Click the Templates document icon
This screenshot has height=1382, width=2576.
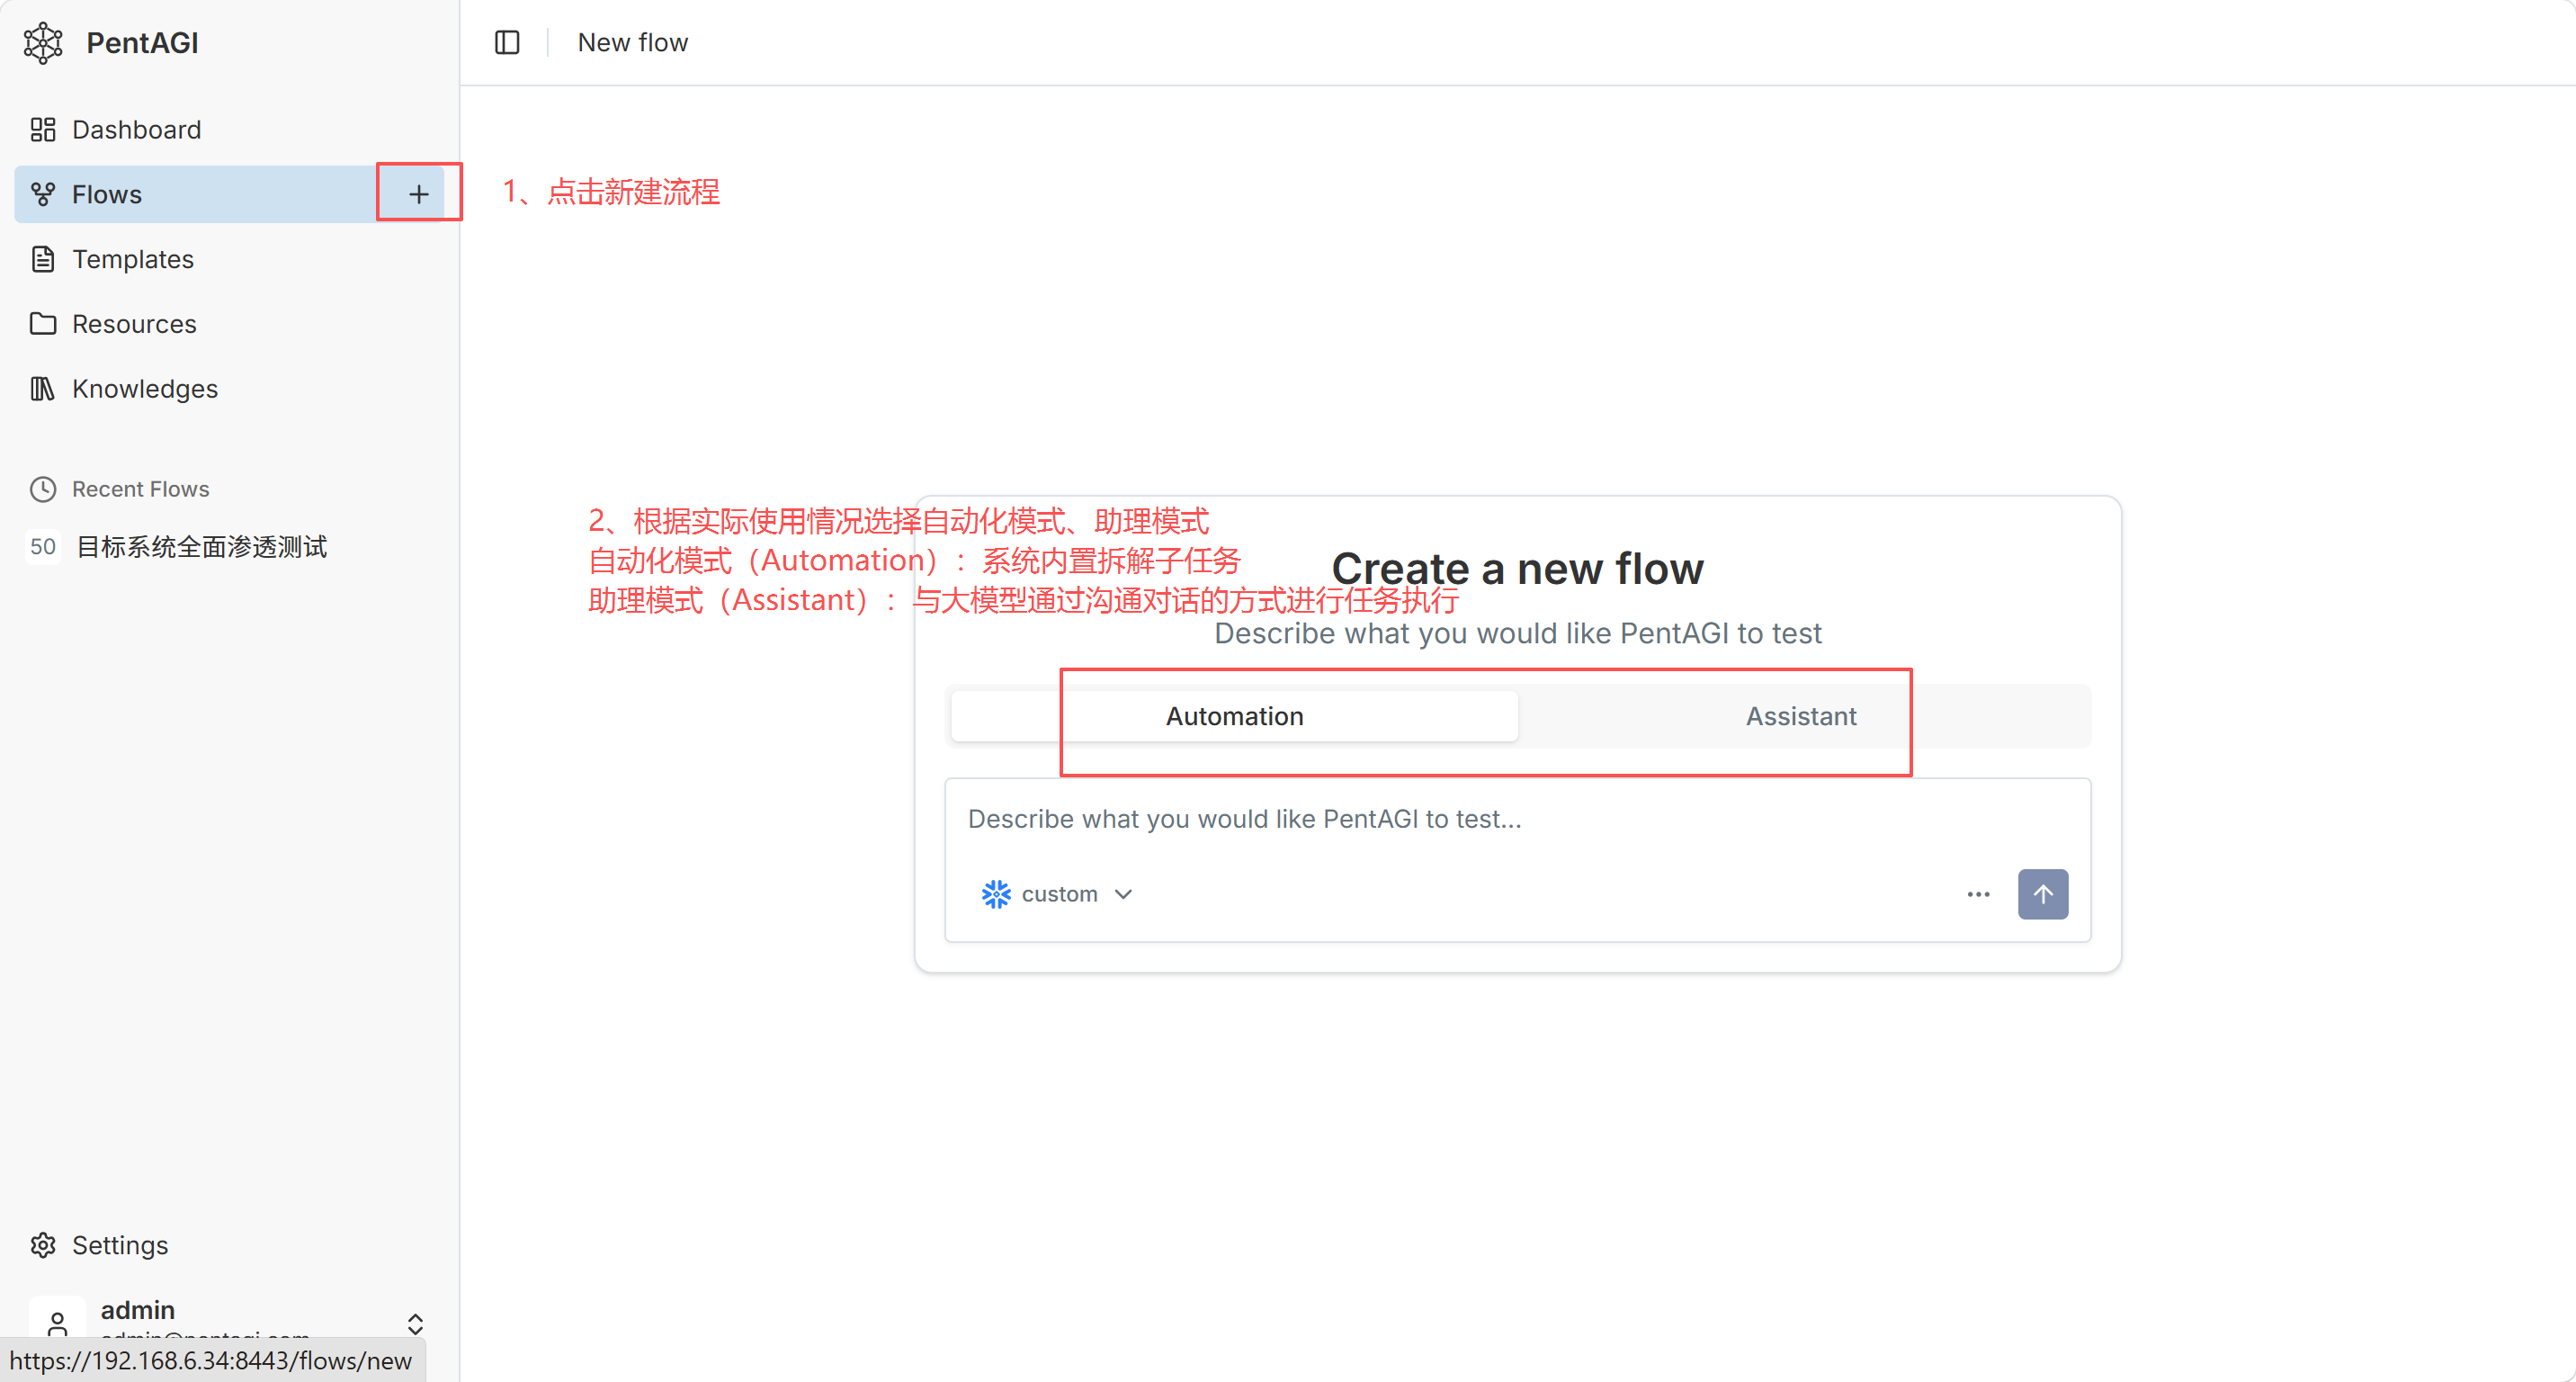pyautogui.click(x=43, y=259)
